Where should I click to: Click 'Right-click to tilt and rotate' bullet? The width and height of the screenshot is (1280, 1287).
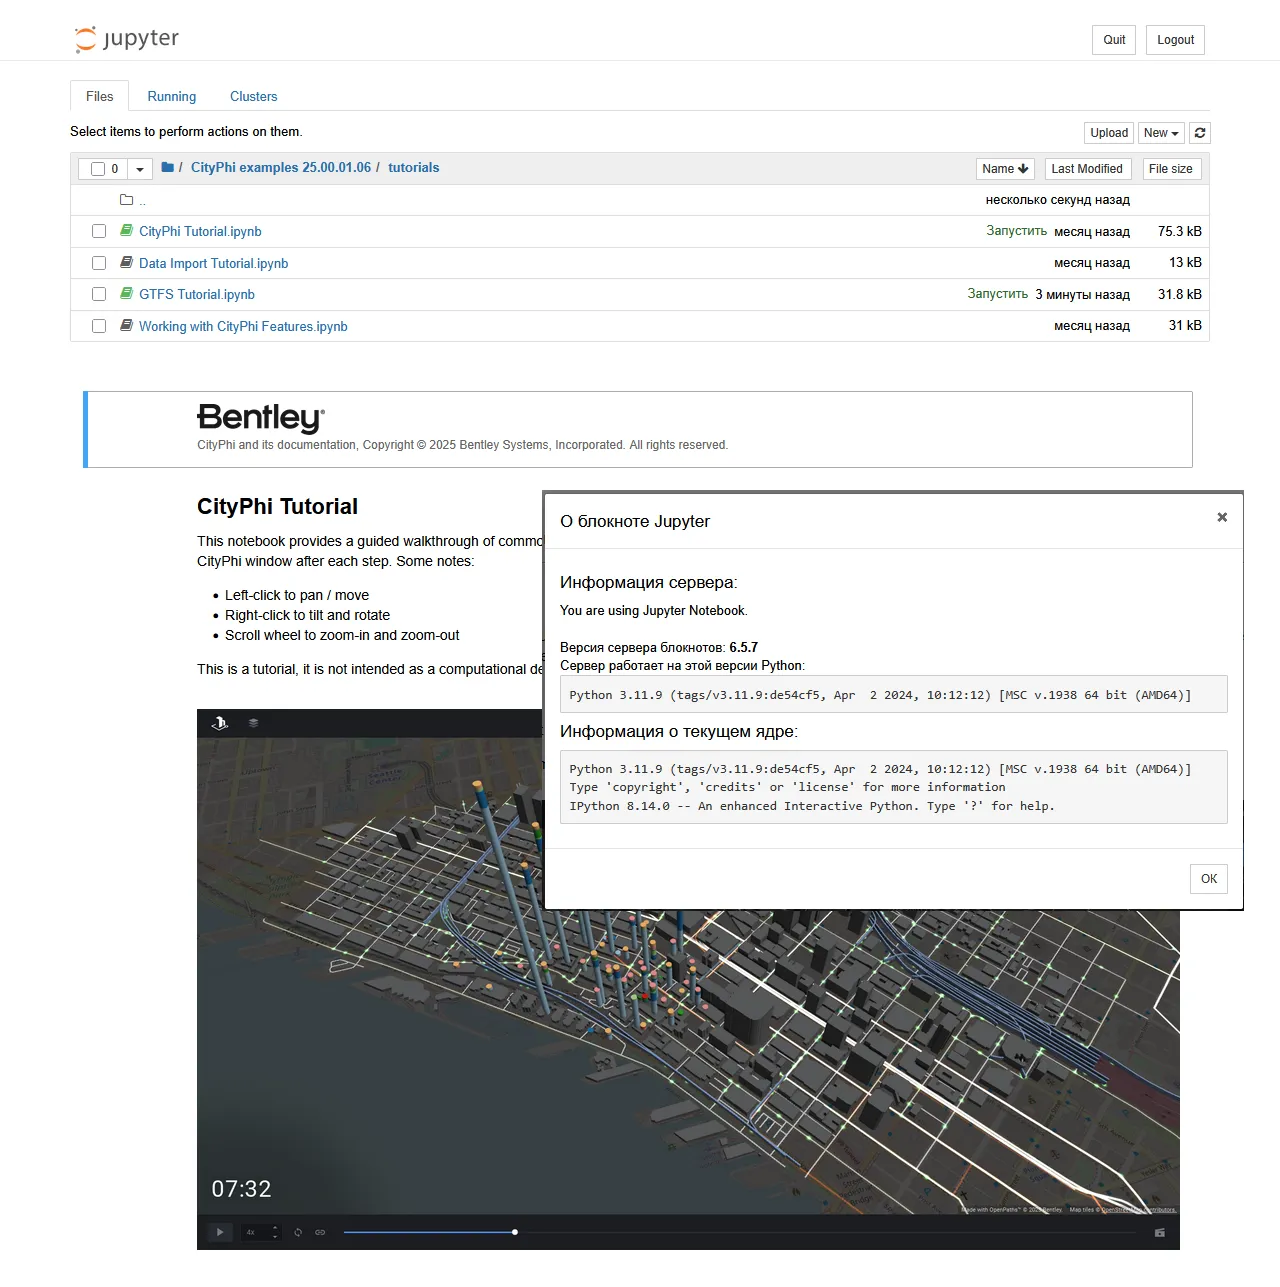(307, 615)
